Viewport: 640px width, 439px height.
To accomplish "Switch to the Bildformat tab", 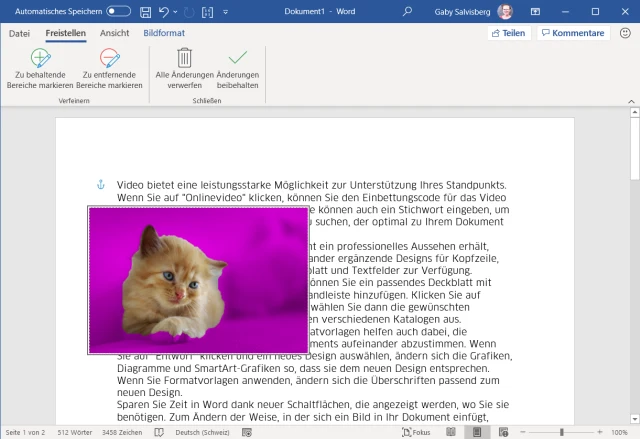I will pyautogui.click(x=163, y=33).
